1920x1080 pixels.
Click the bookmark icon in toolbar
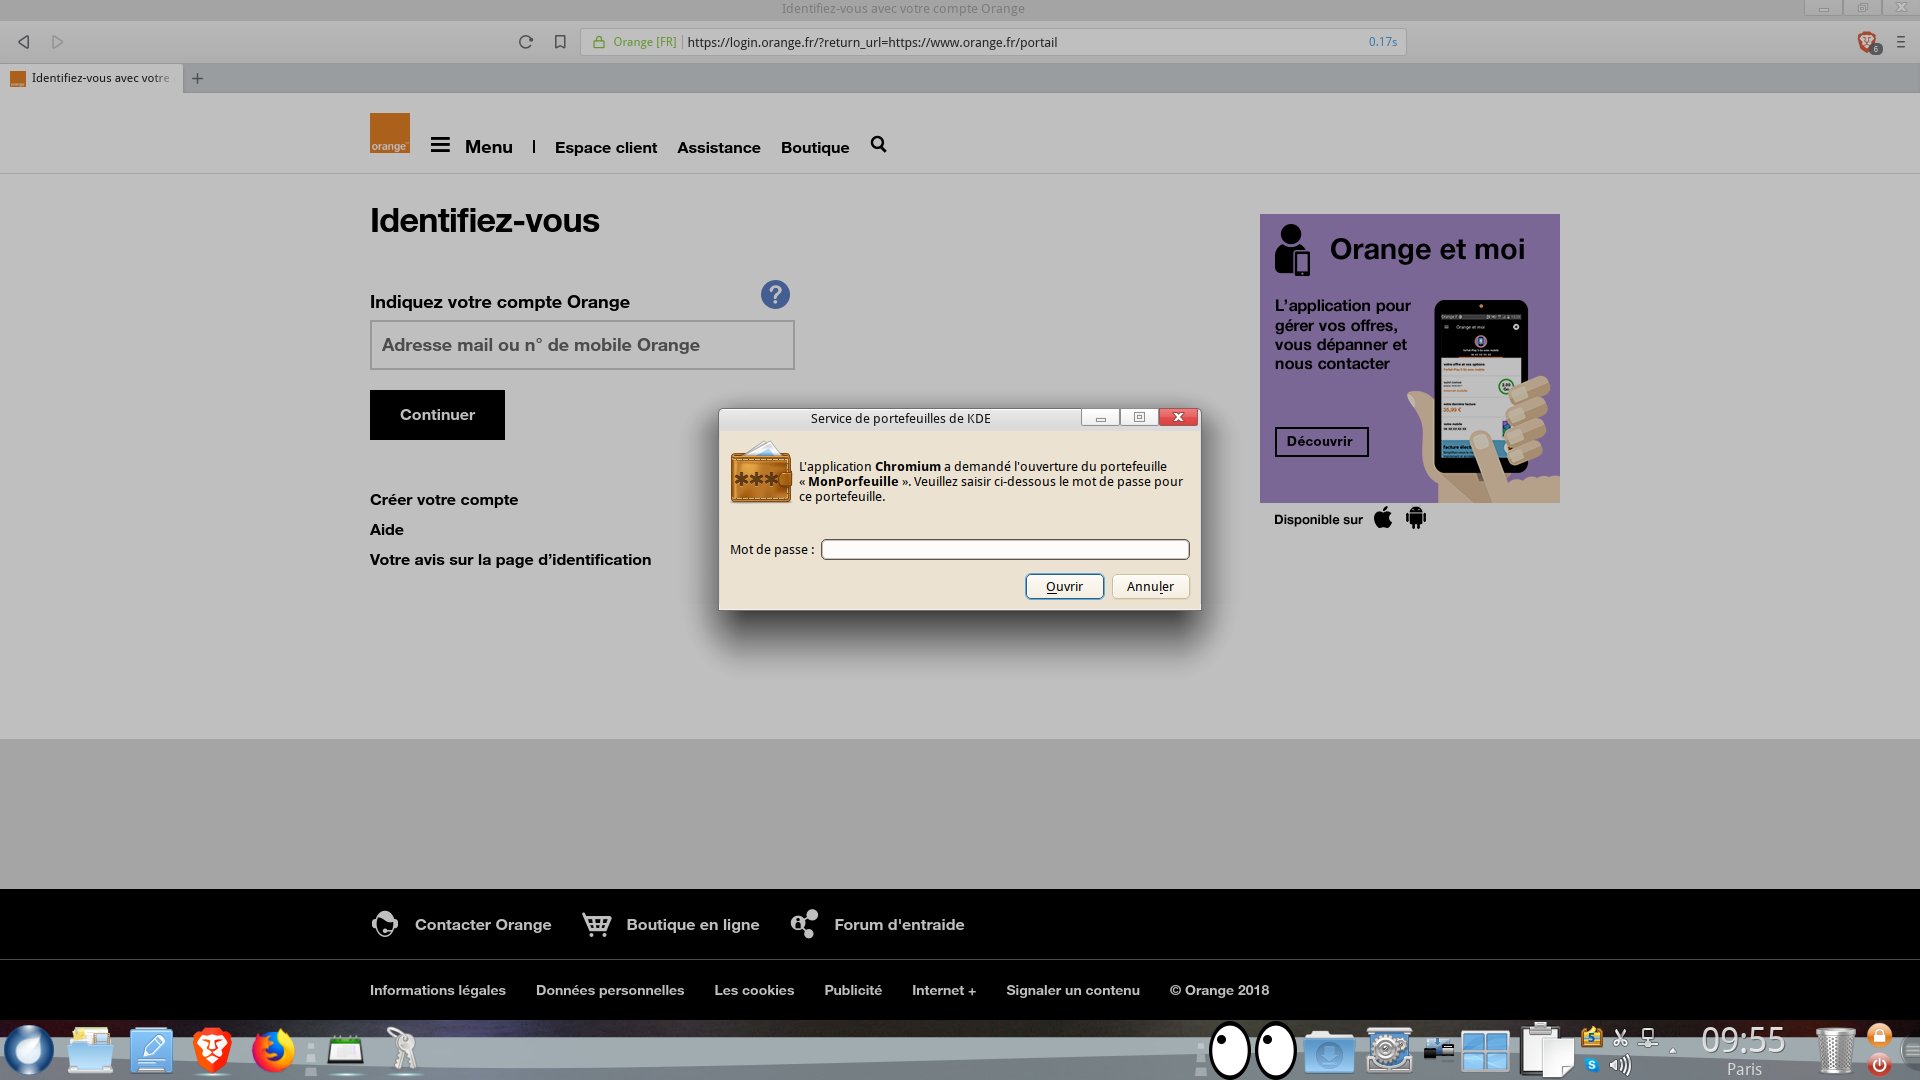pos(560,42)
